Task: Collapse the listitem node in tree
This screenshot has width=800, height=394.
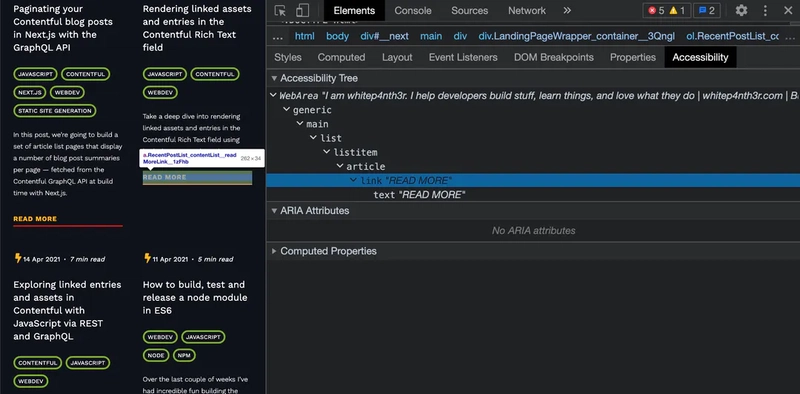Action: 327,152
